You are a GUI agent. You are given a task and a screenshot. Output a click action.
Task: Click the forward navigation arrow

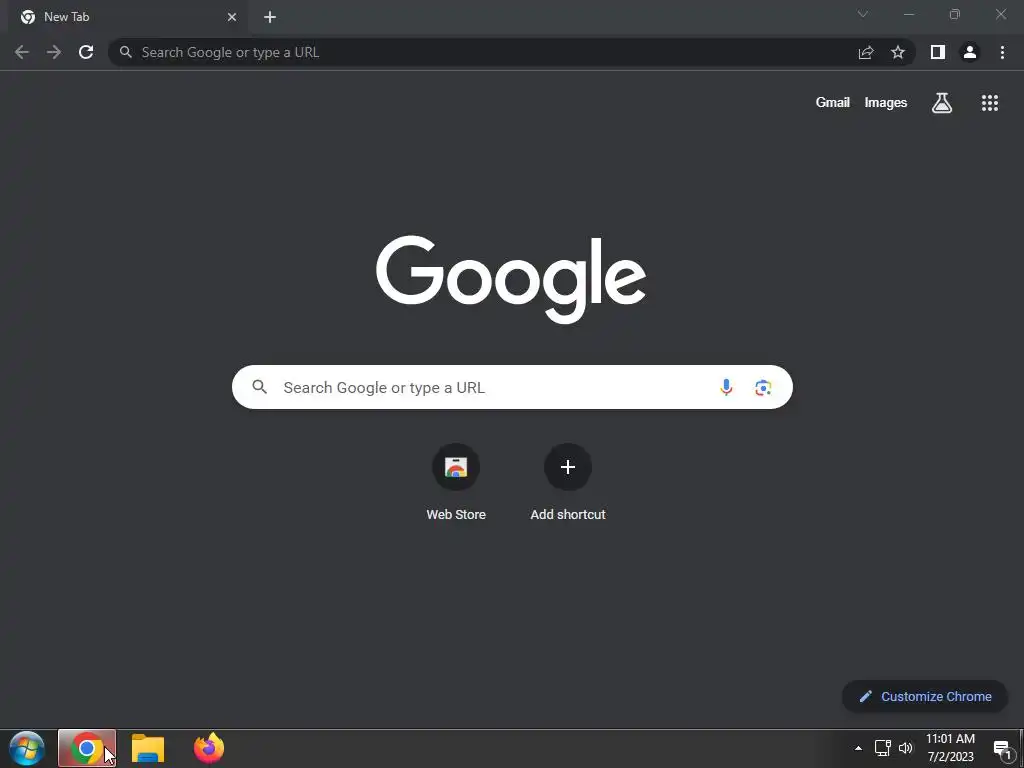tap(54, 52)
